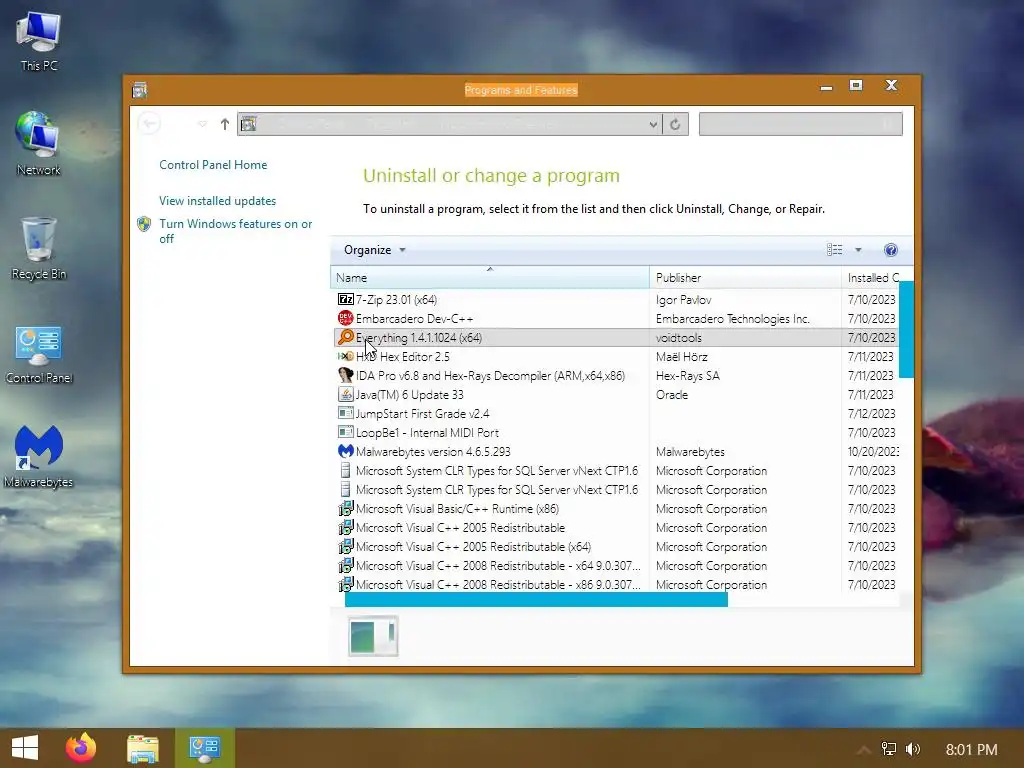This screenshot has height=768, width=1024.
Task: Select Microsoft Visual C++ 2008 Redistributable - x86
Action: tap(616, 584)
